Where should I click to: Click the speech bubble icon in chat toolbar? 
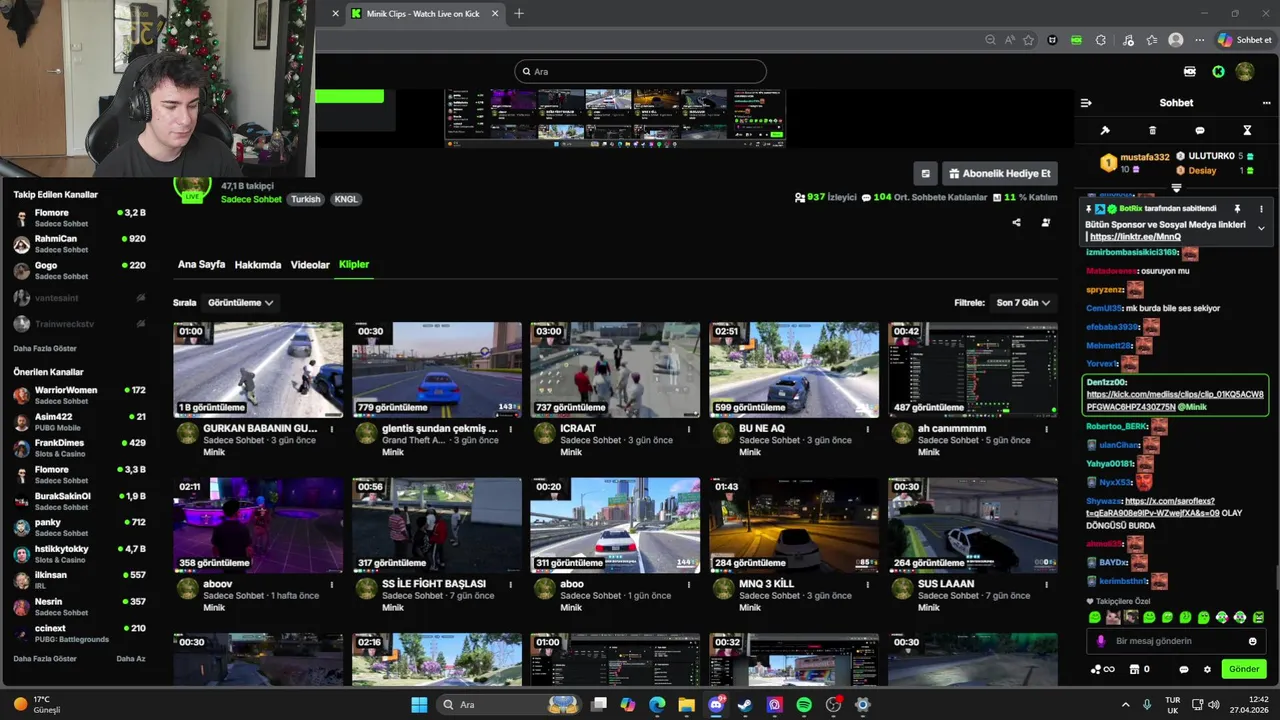point(1200,130)
